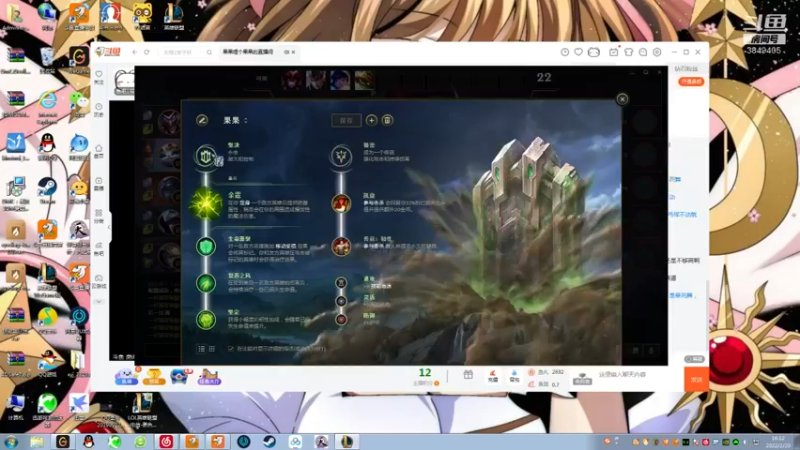Select the Resolve primary rune tree icon
800x450 pixels.
(x=206, y=156)
